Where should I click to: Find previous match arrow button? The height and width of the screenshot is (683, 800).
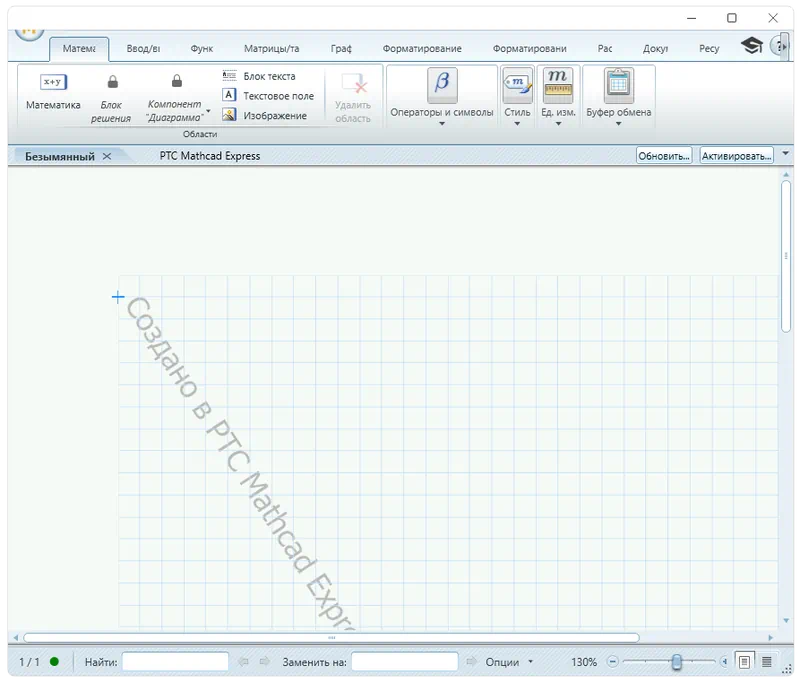click(243, 662)
